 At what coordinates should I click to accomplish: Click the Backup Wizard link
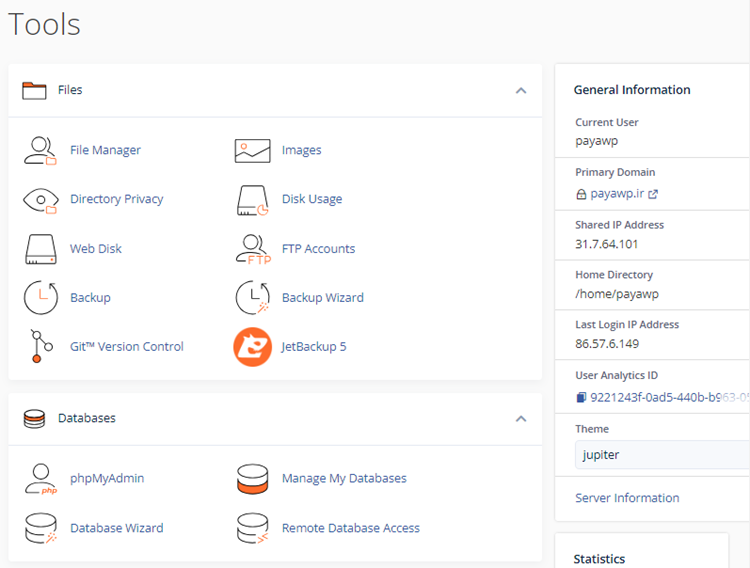[x=322, y=298]
